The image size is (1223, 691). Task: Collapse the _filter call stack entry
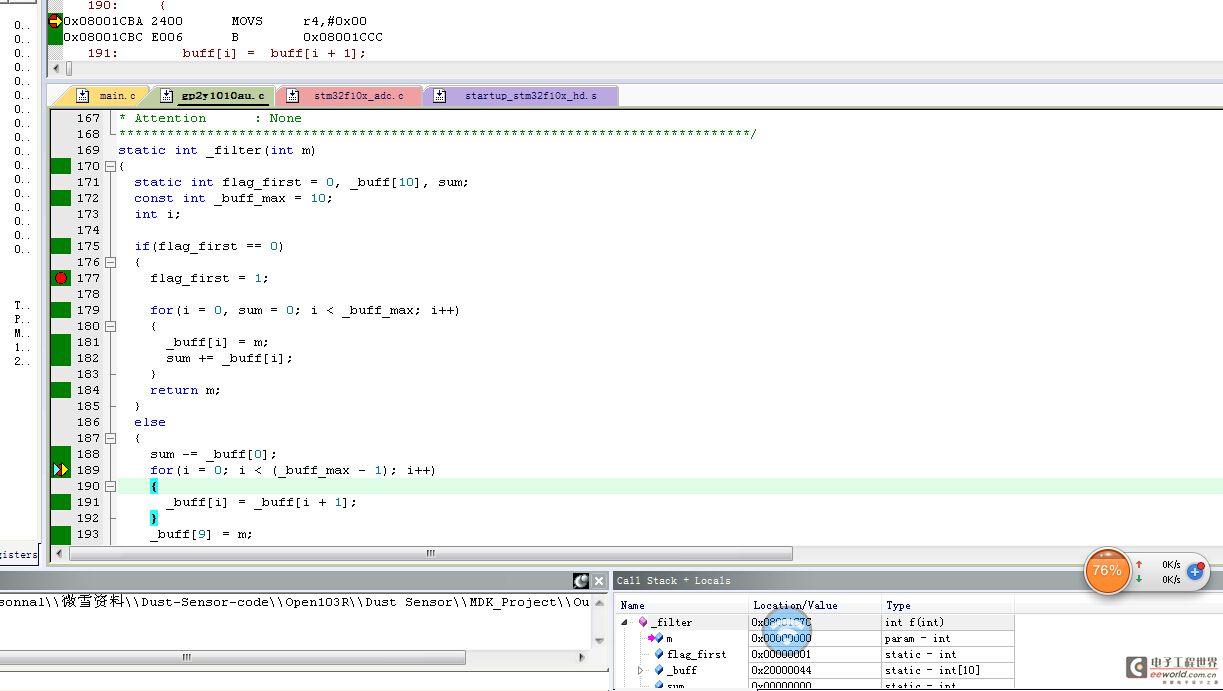(x=626, y=622)
